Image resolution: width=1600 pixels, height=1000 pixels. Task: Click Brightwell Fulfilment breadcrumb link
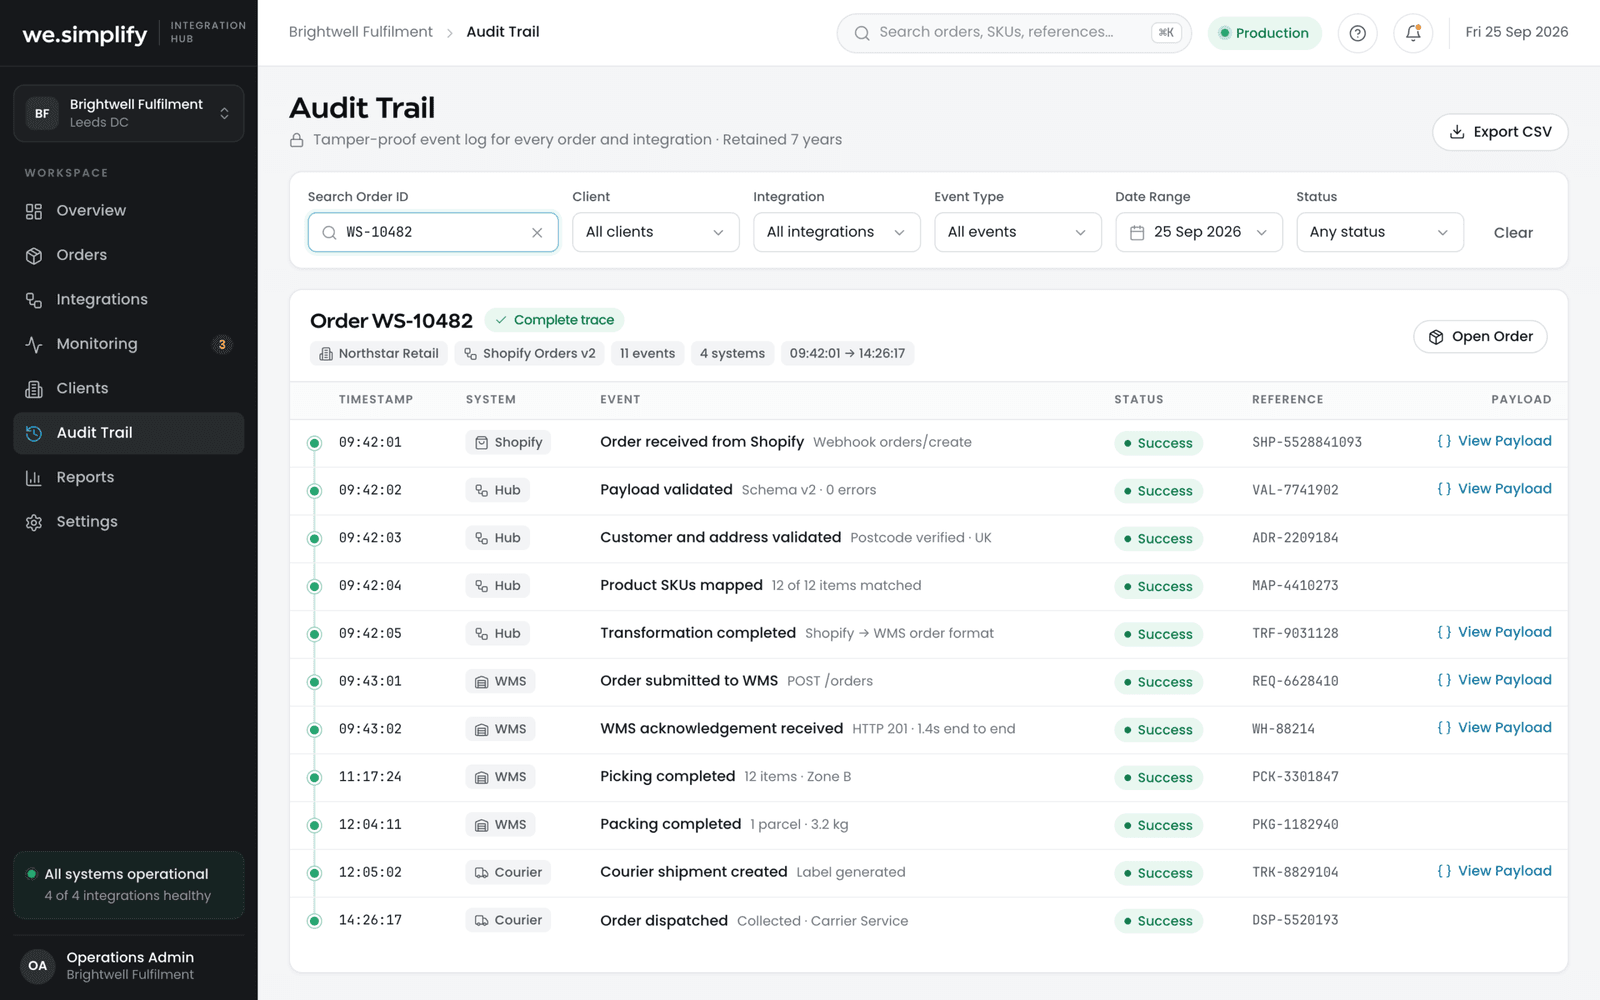(361, 32)
